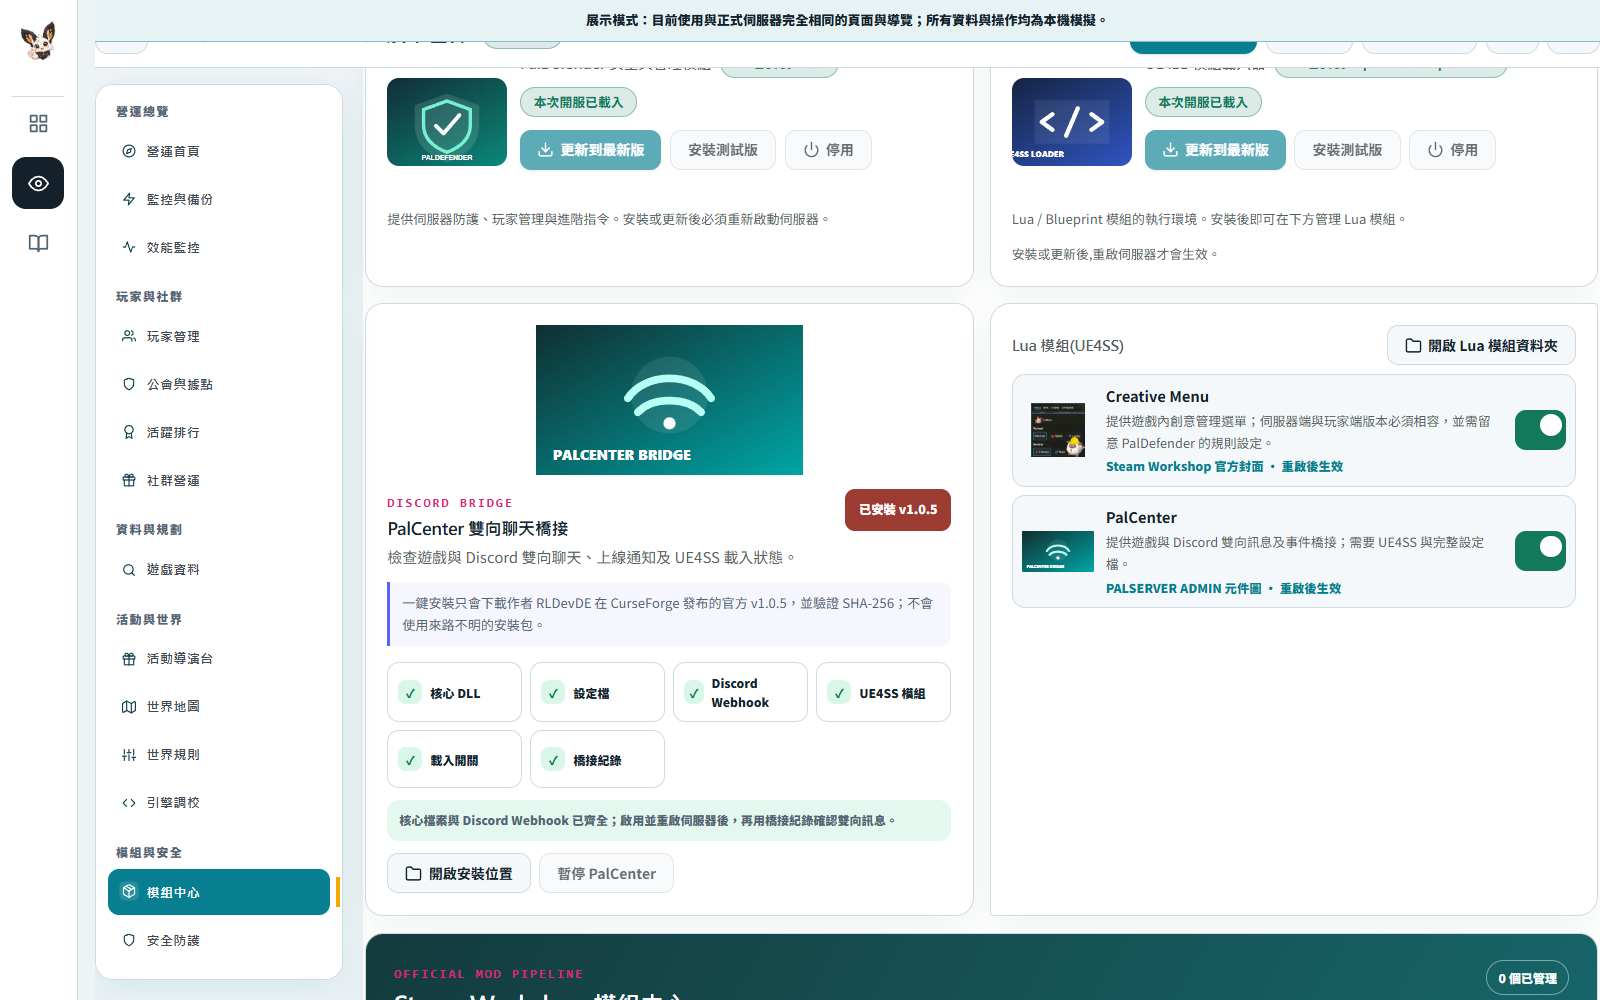1600x1000 pixels.
Task: Toggle the PalCenter Lua mod switch
Action: coord(1540,551)
